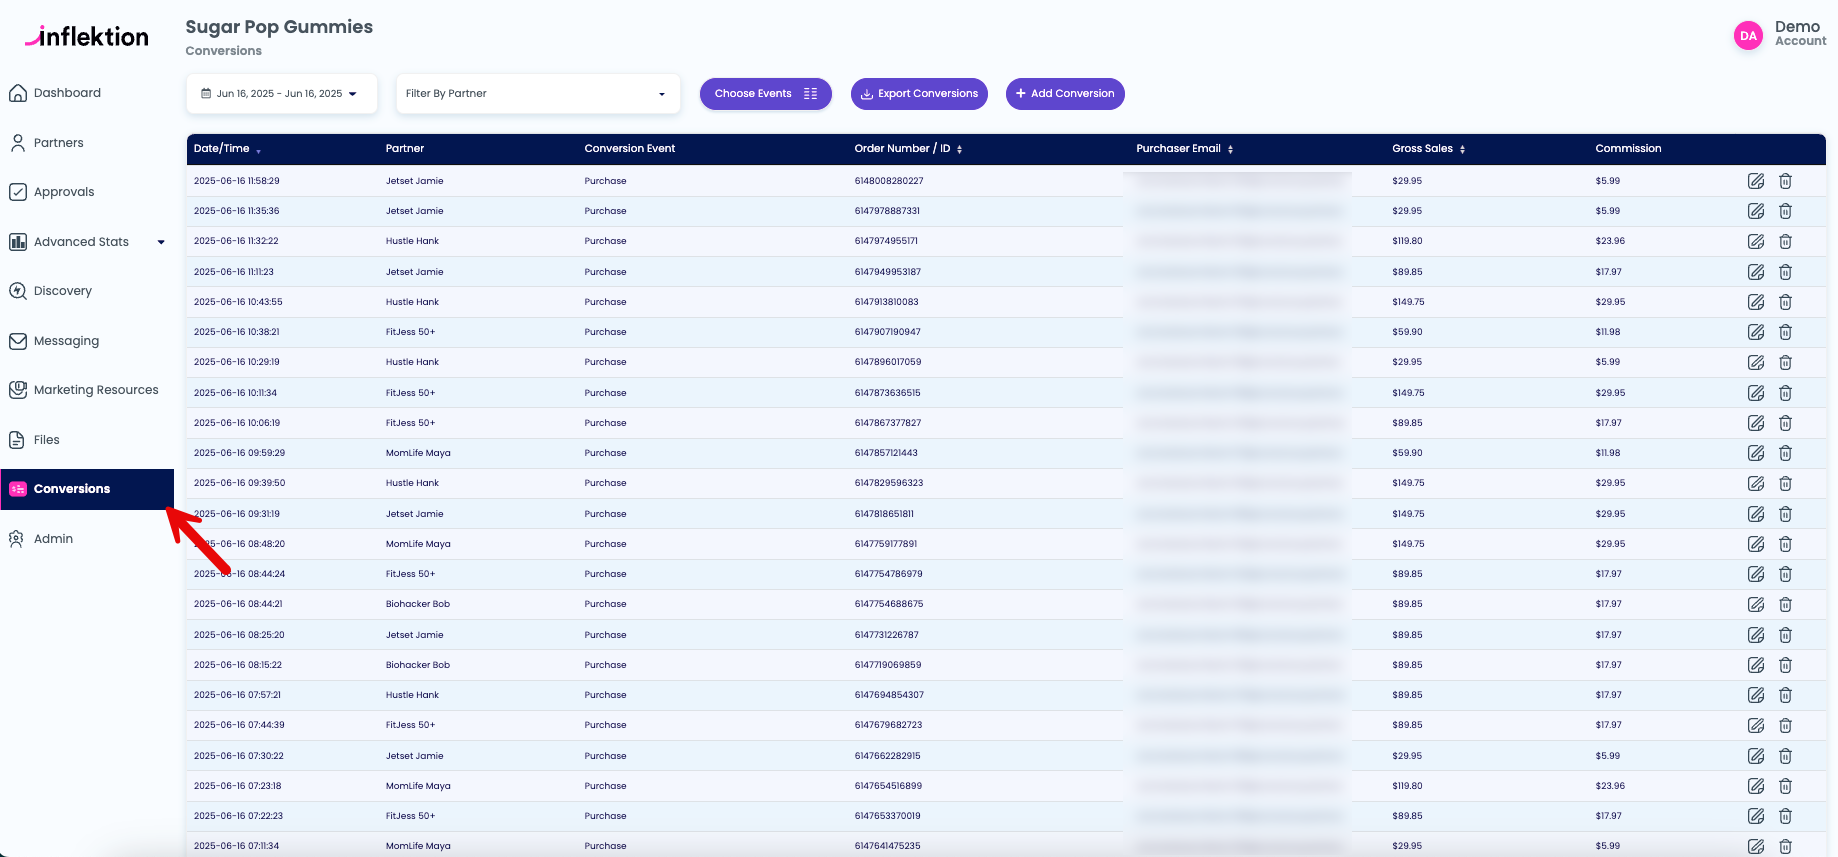Edit the 09:39:50 conversion
Viewport: 1838px width, 857px height.
1756,483
